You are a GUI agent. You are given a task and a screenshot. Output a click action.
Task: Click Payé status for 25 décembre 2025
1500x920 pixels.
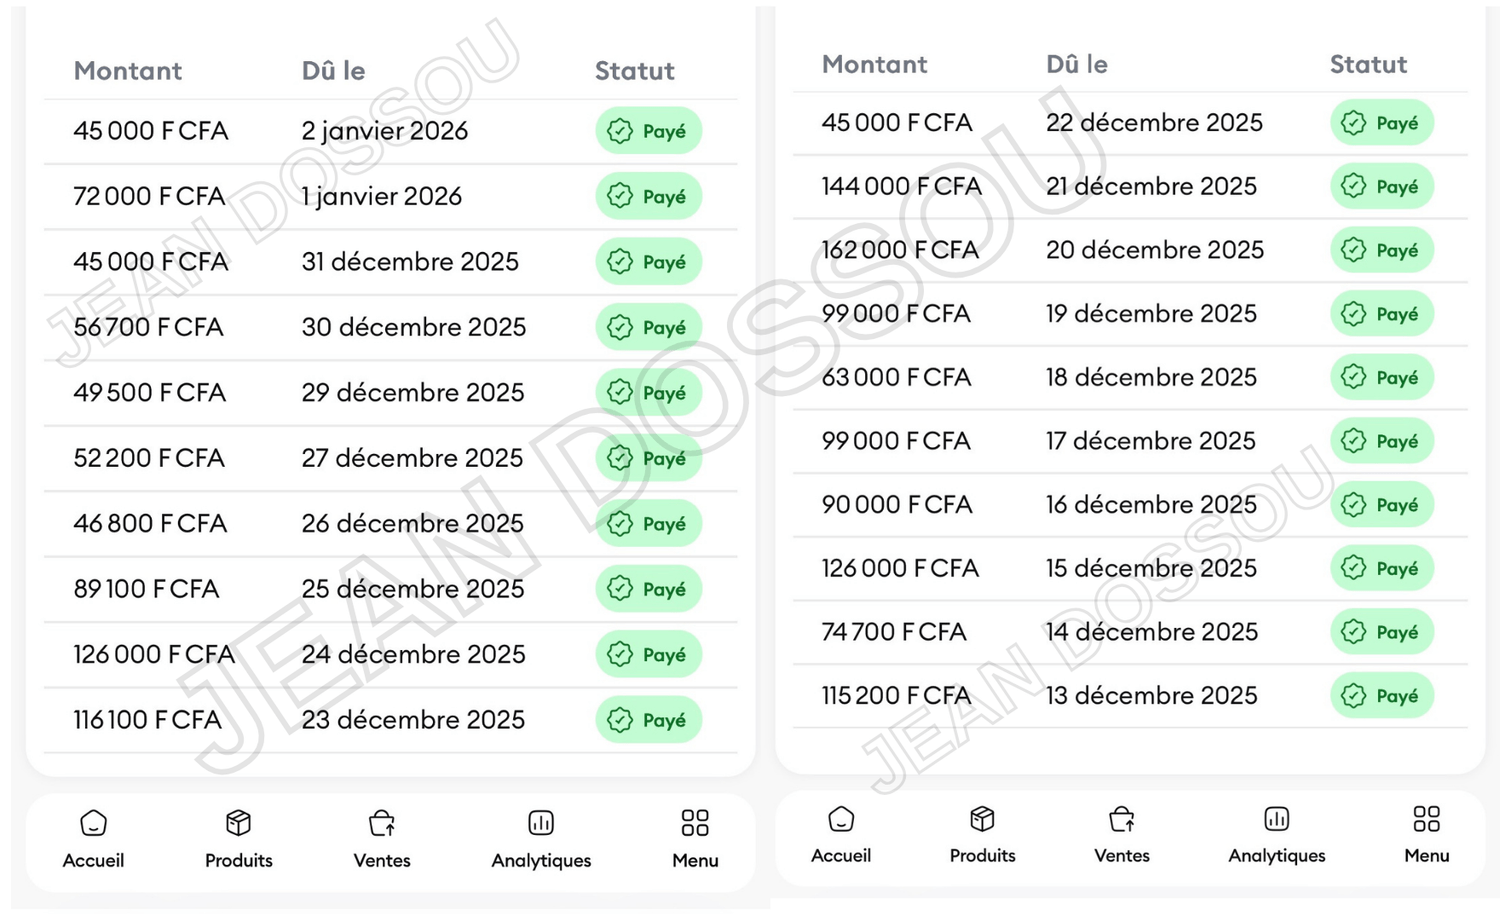click(649, 589)
